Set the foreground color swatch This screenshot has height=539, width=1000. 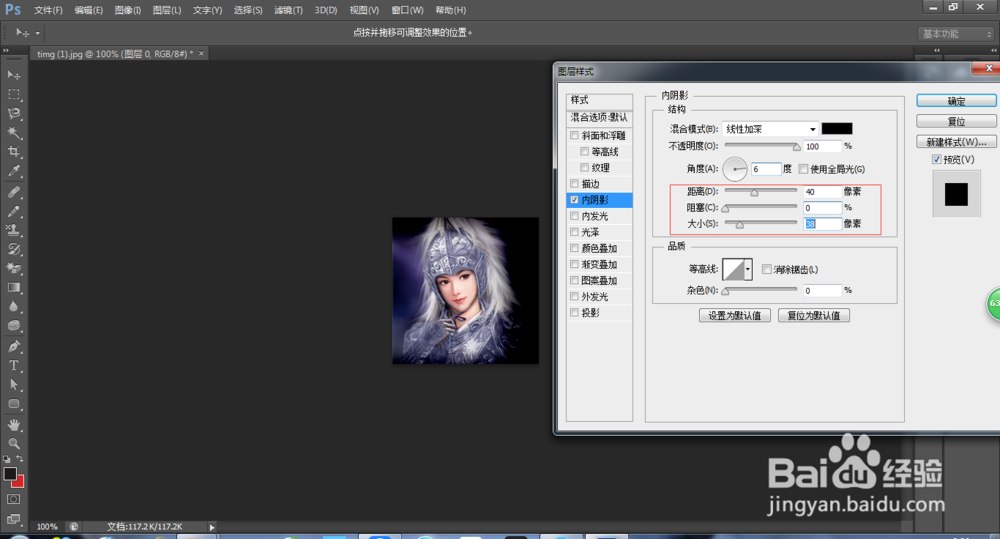coord(10,474)
